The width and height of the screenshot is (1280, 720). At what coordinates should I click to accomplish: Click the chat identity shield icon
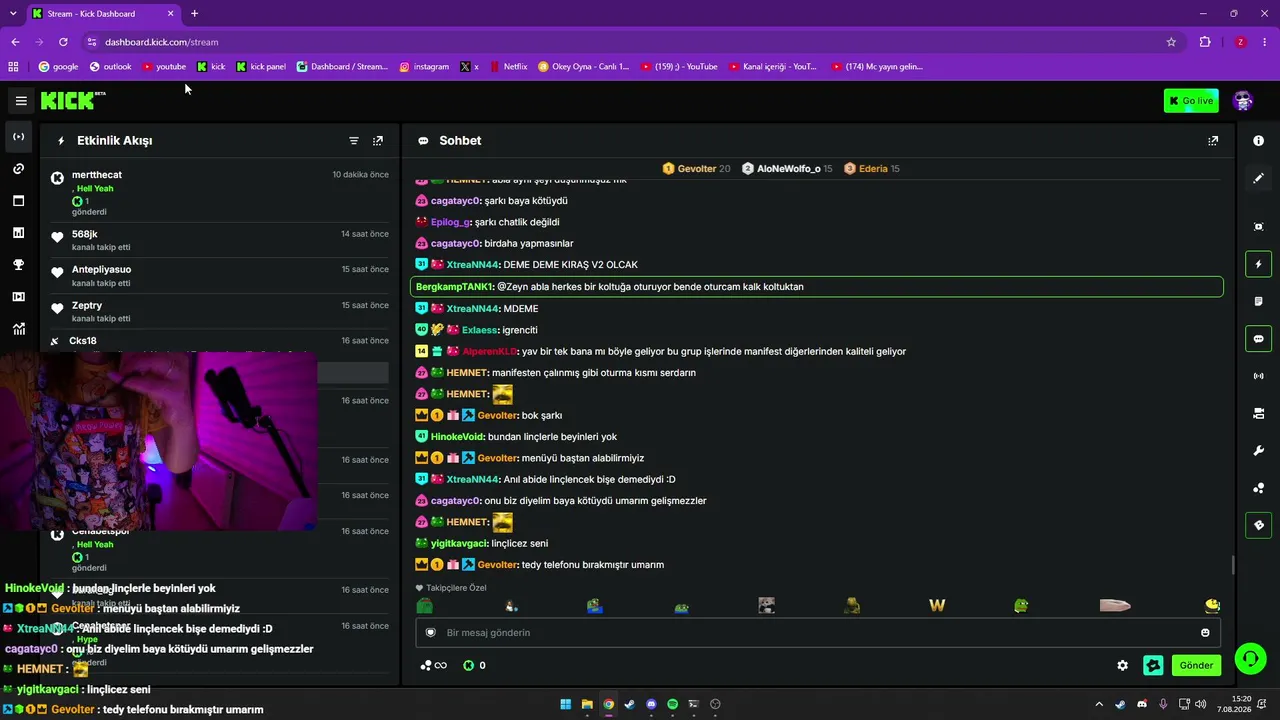431,633
